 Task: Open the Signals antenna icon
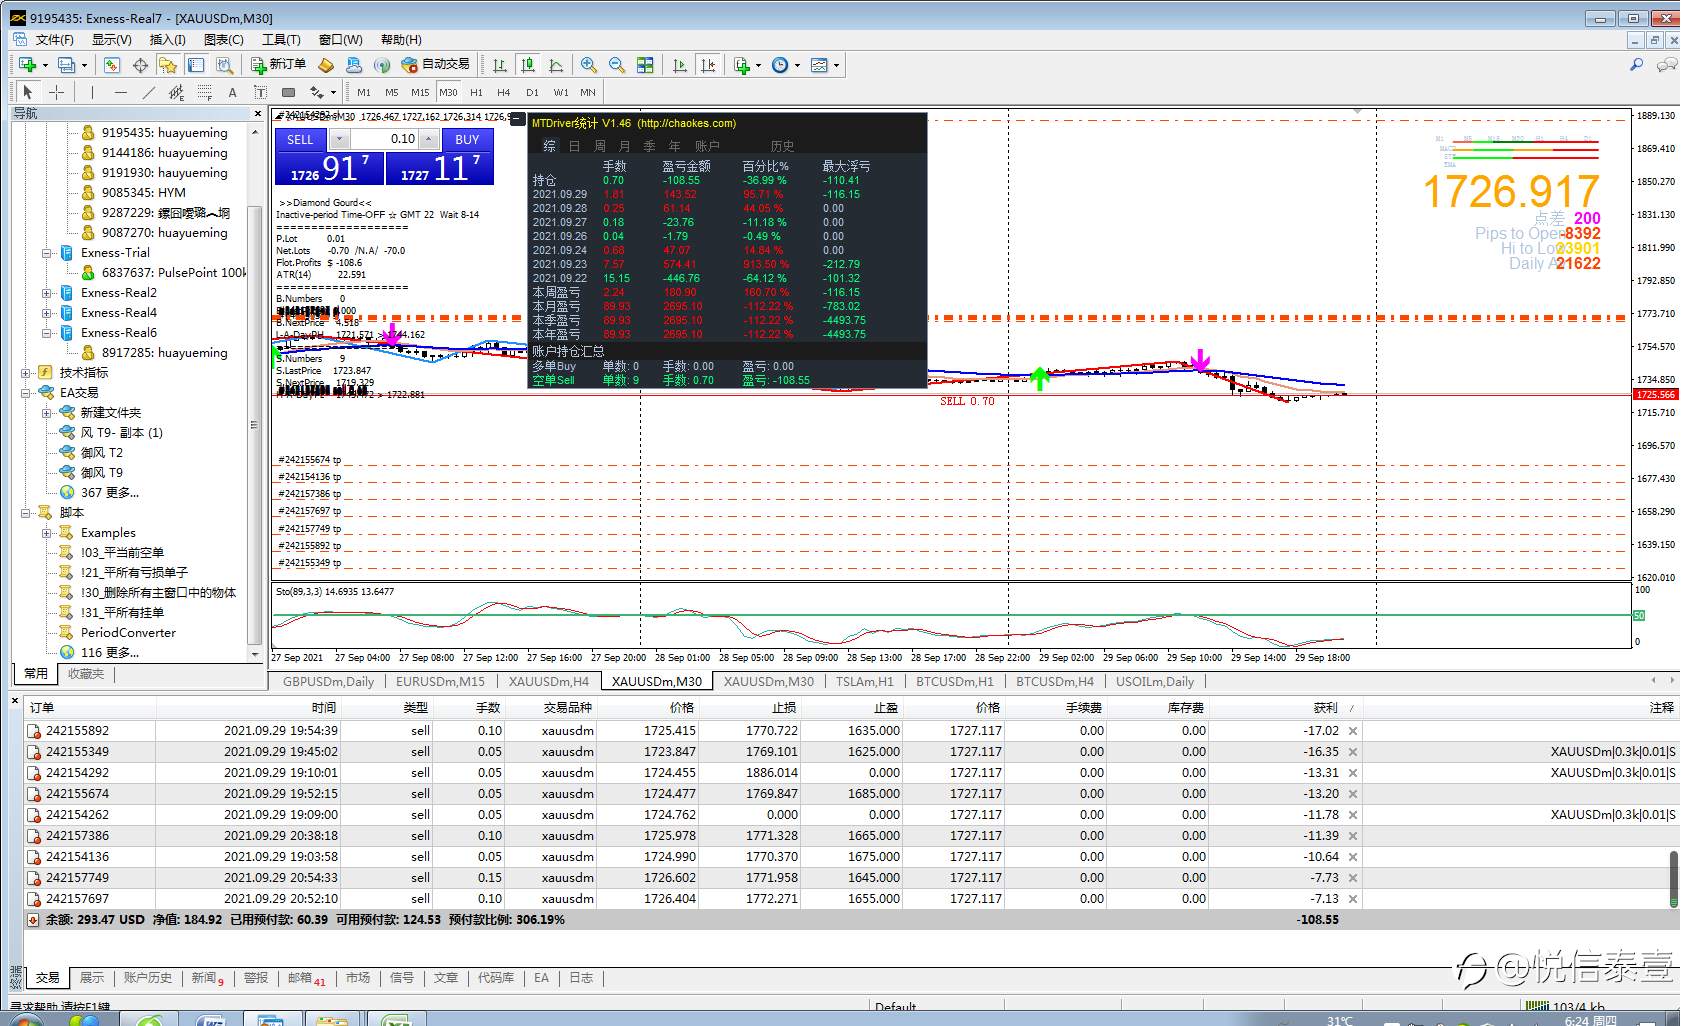(382, 65)
